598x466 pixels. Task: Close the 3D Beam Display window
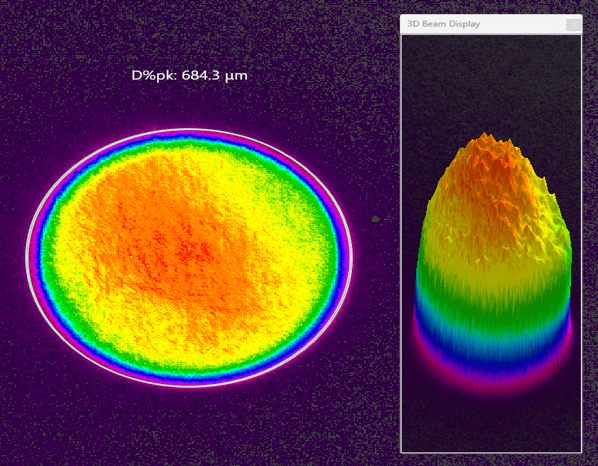pos(573,25)
